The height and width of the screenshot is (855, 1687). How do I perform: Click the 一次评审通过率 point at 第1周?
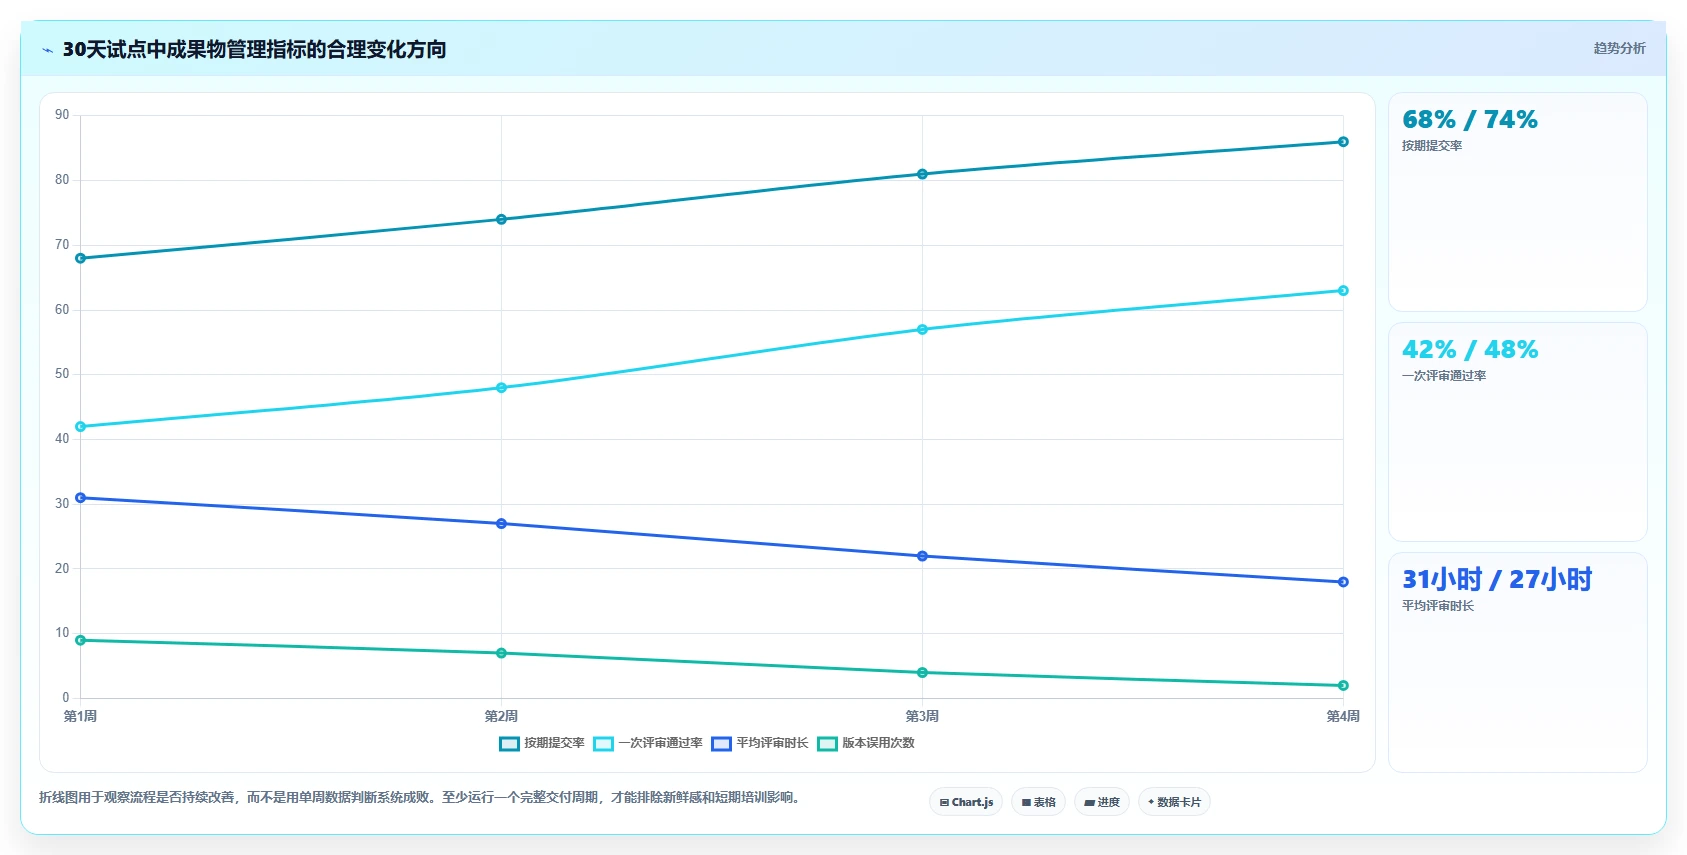[81, 427]
